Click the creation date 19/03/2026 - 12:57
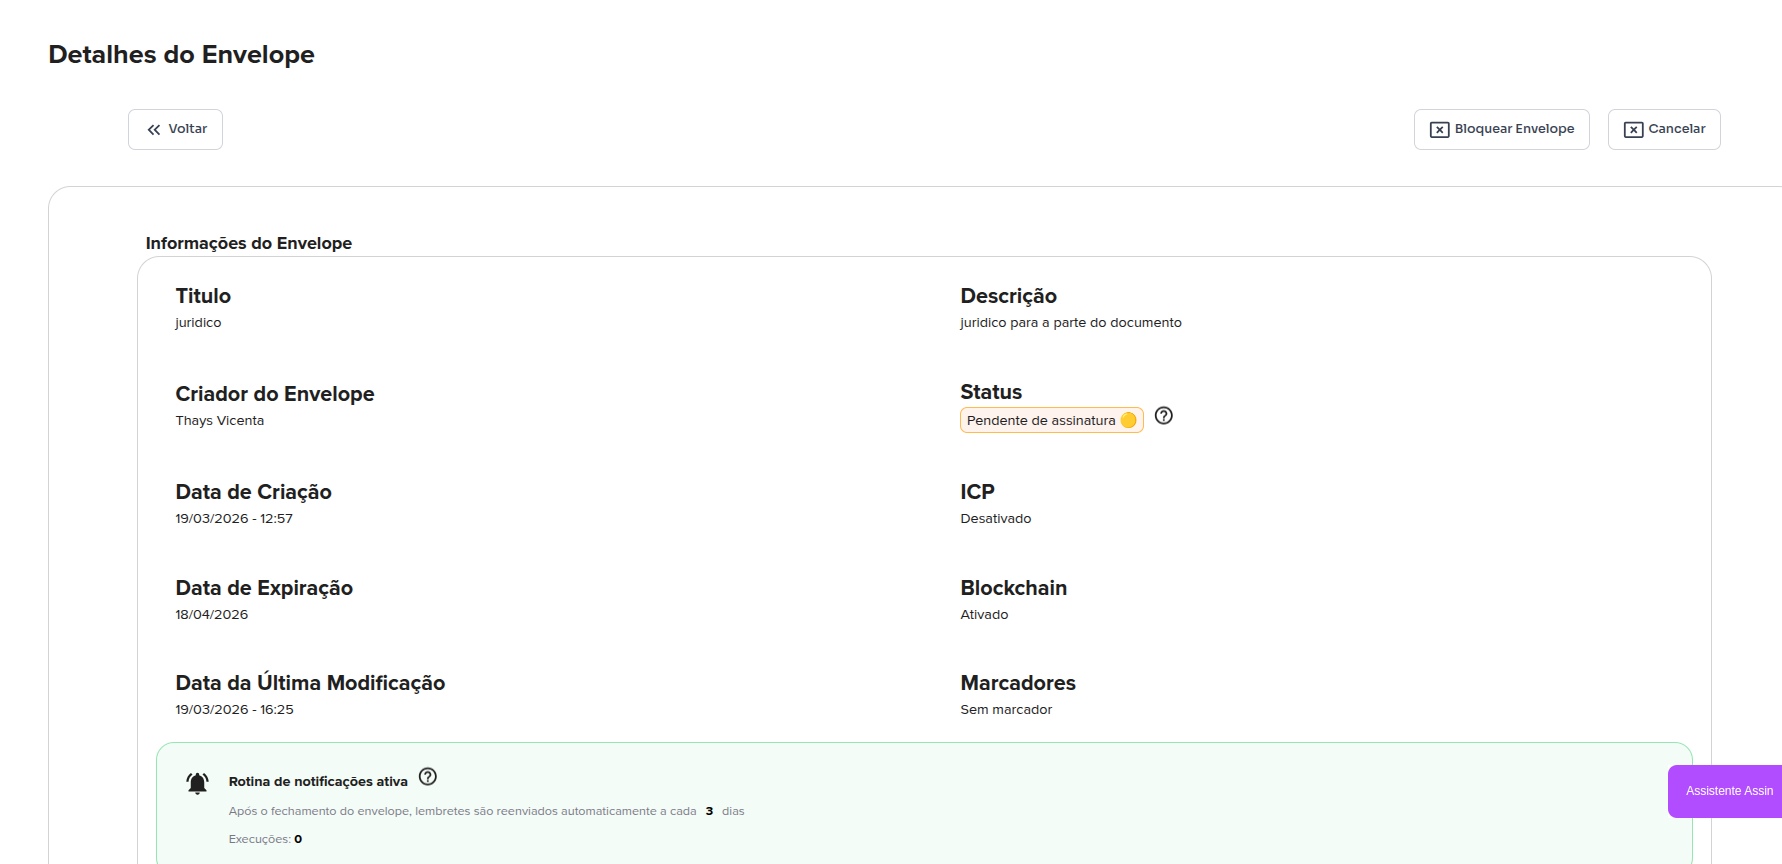The image size is (1782, 864). [x=234, y=519]
